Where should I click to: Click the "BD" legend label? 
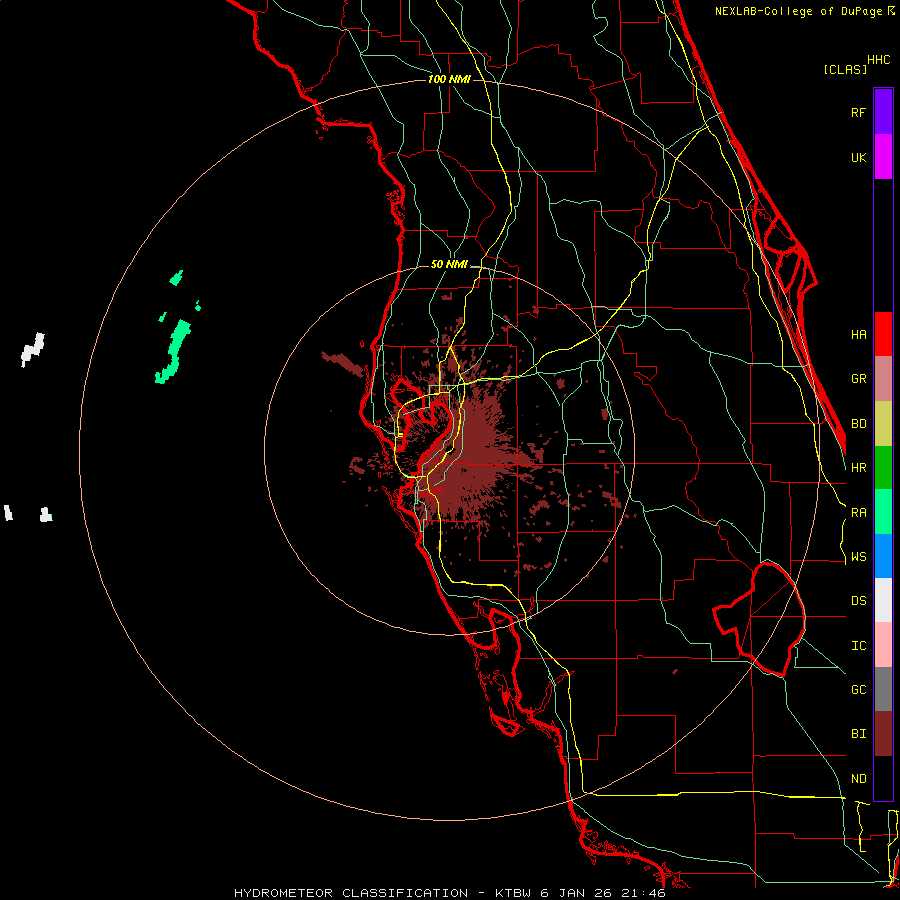point(858,424)
